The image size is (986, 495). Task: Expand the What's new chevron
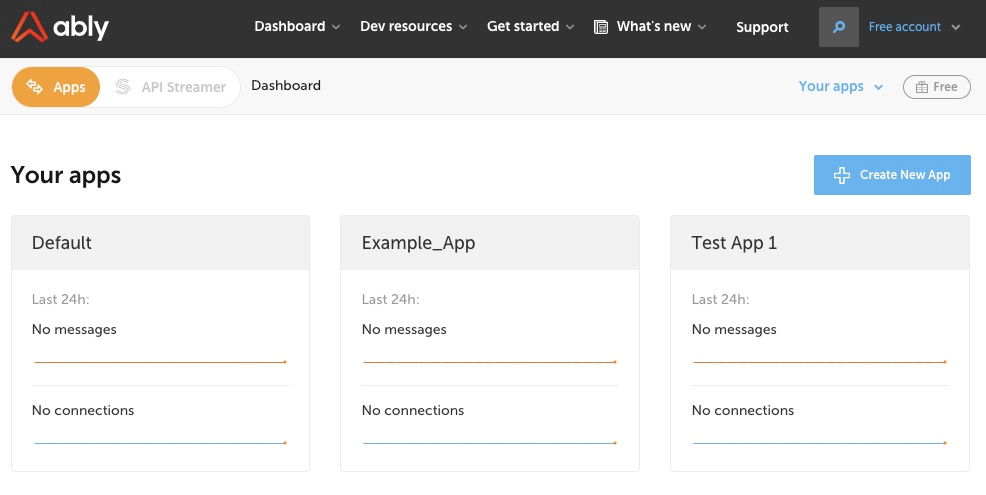click(x=702, y=27)
